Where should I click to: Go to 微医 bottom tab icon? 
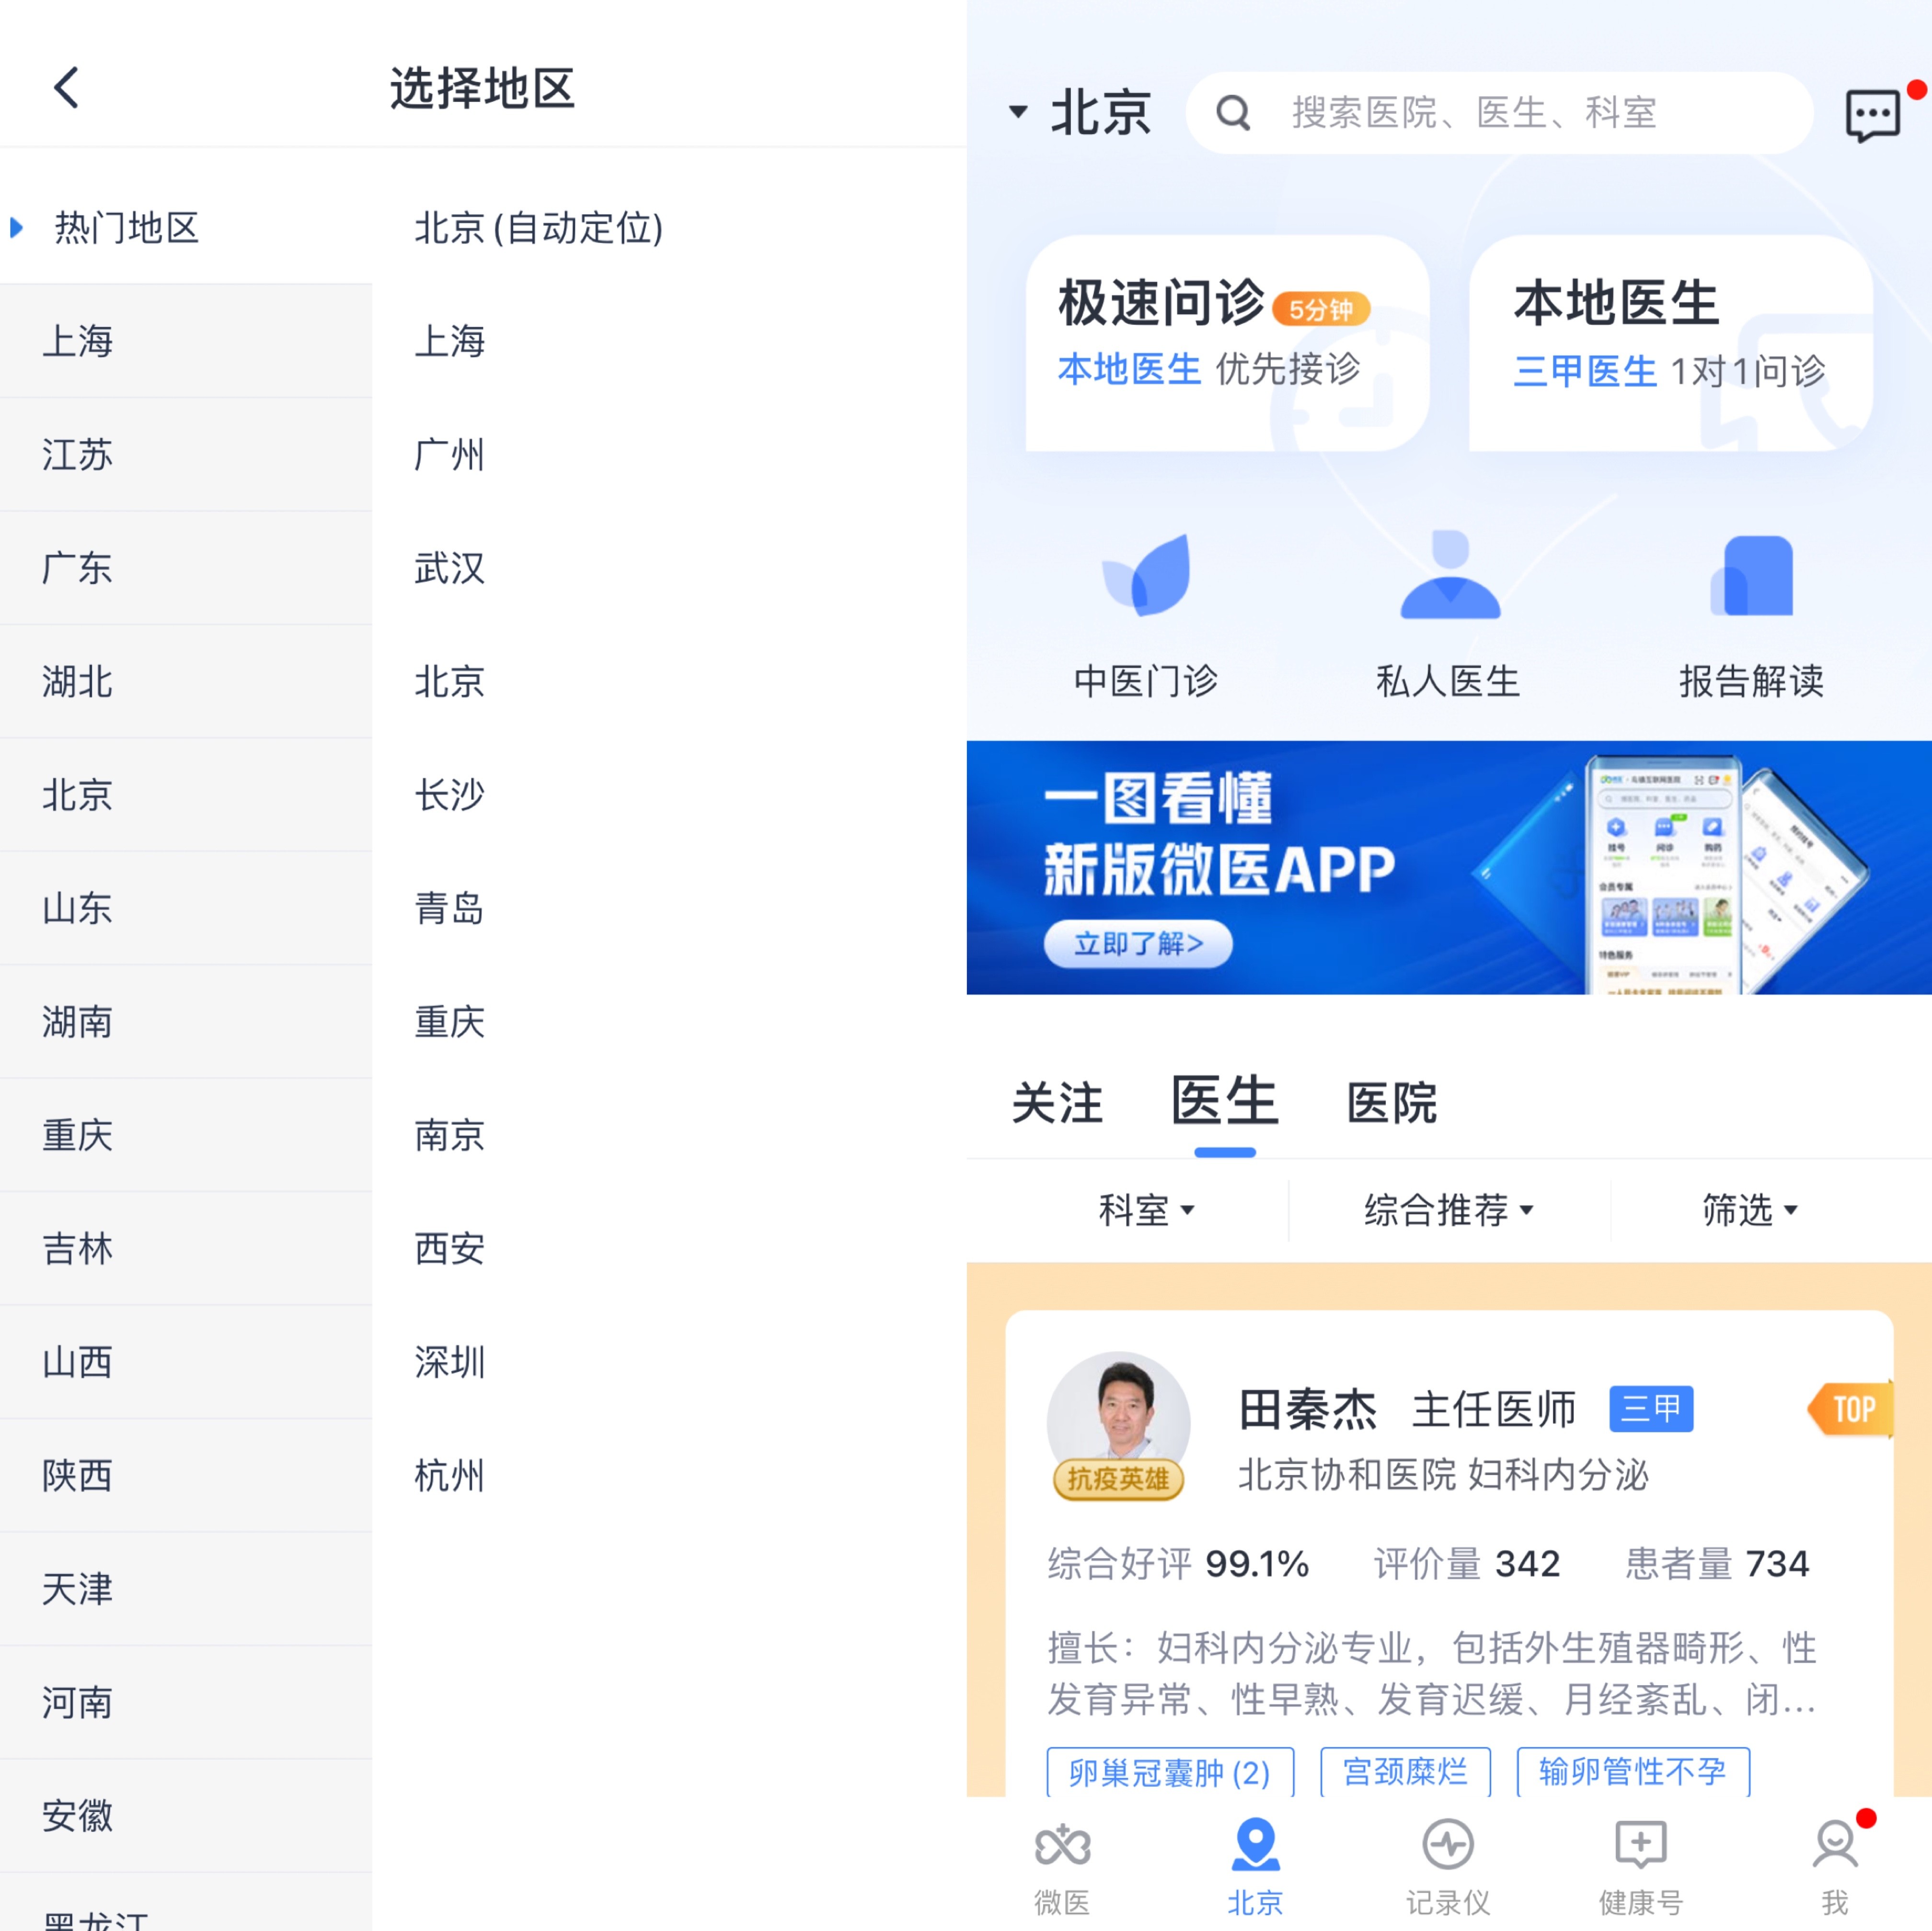1061,1845
